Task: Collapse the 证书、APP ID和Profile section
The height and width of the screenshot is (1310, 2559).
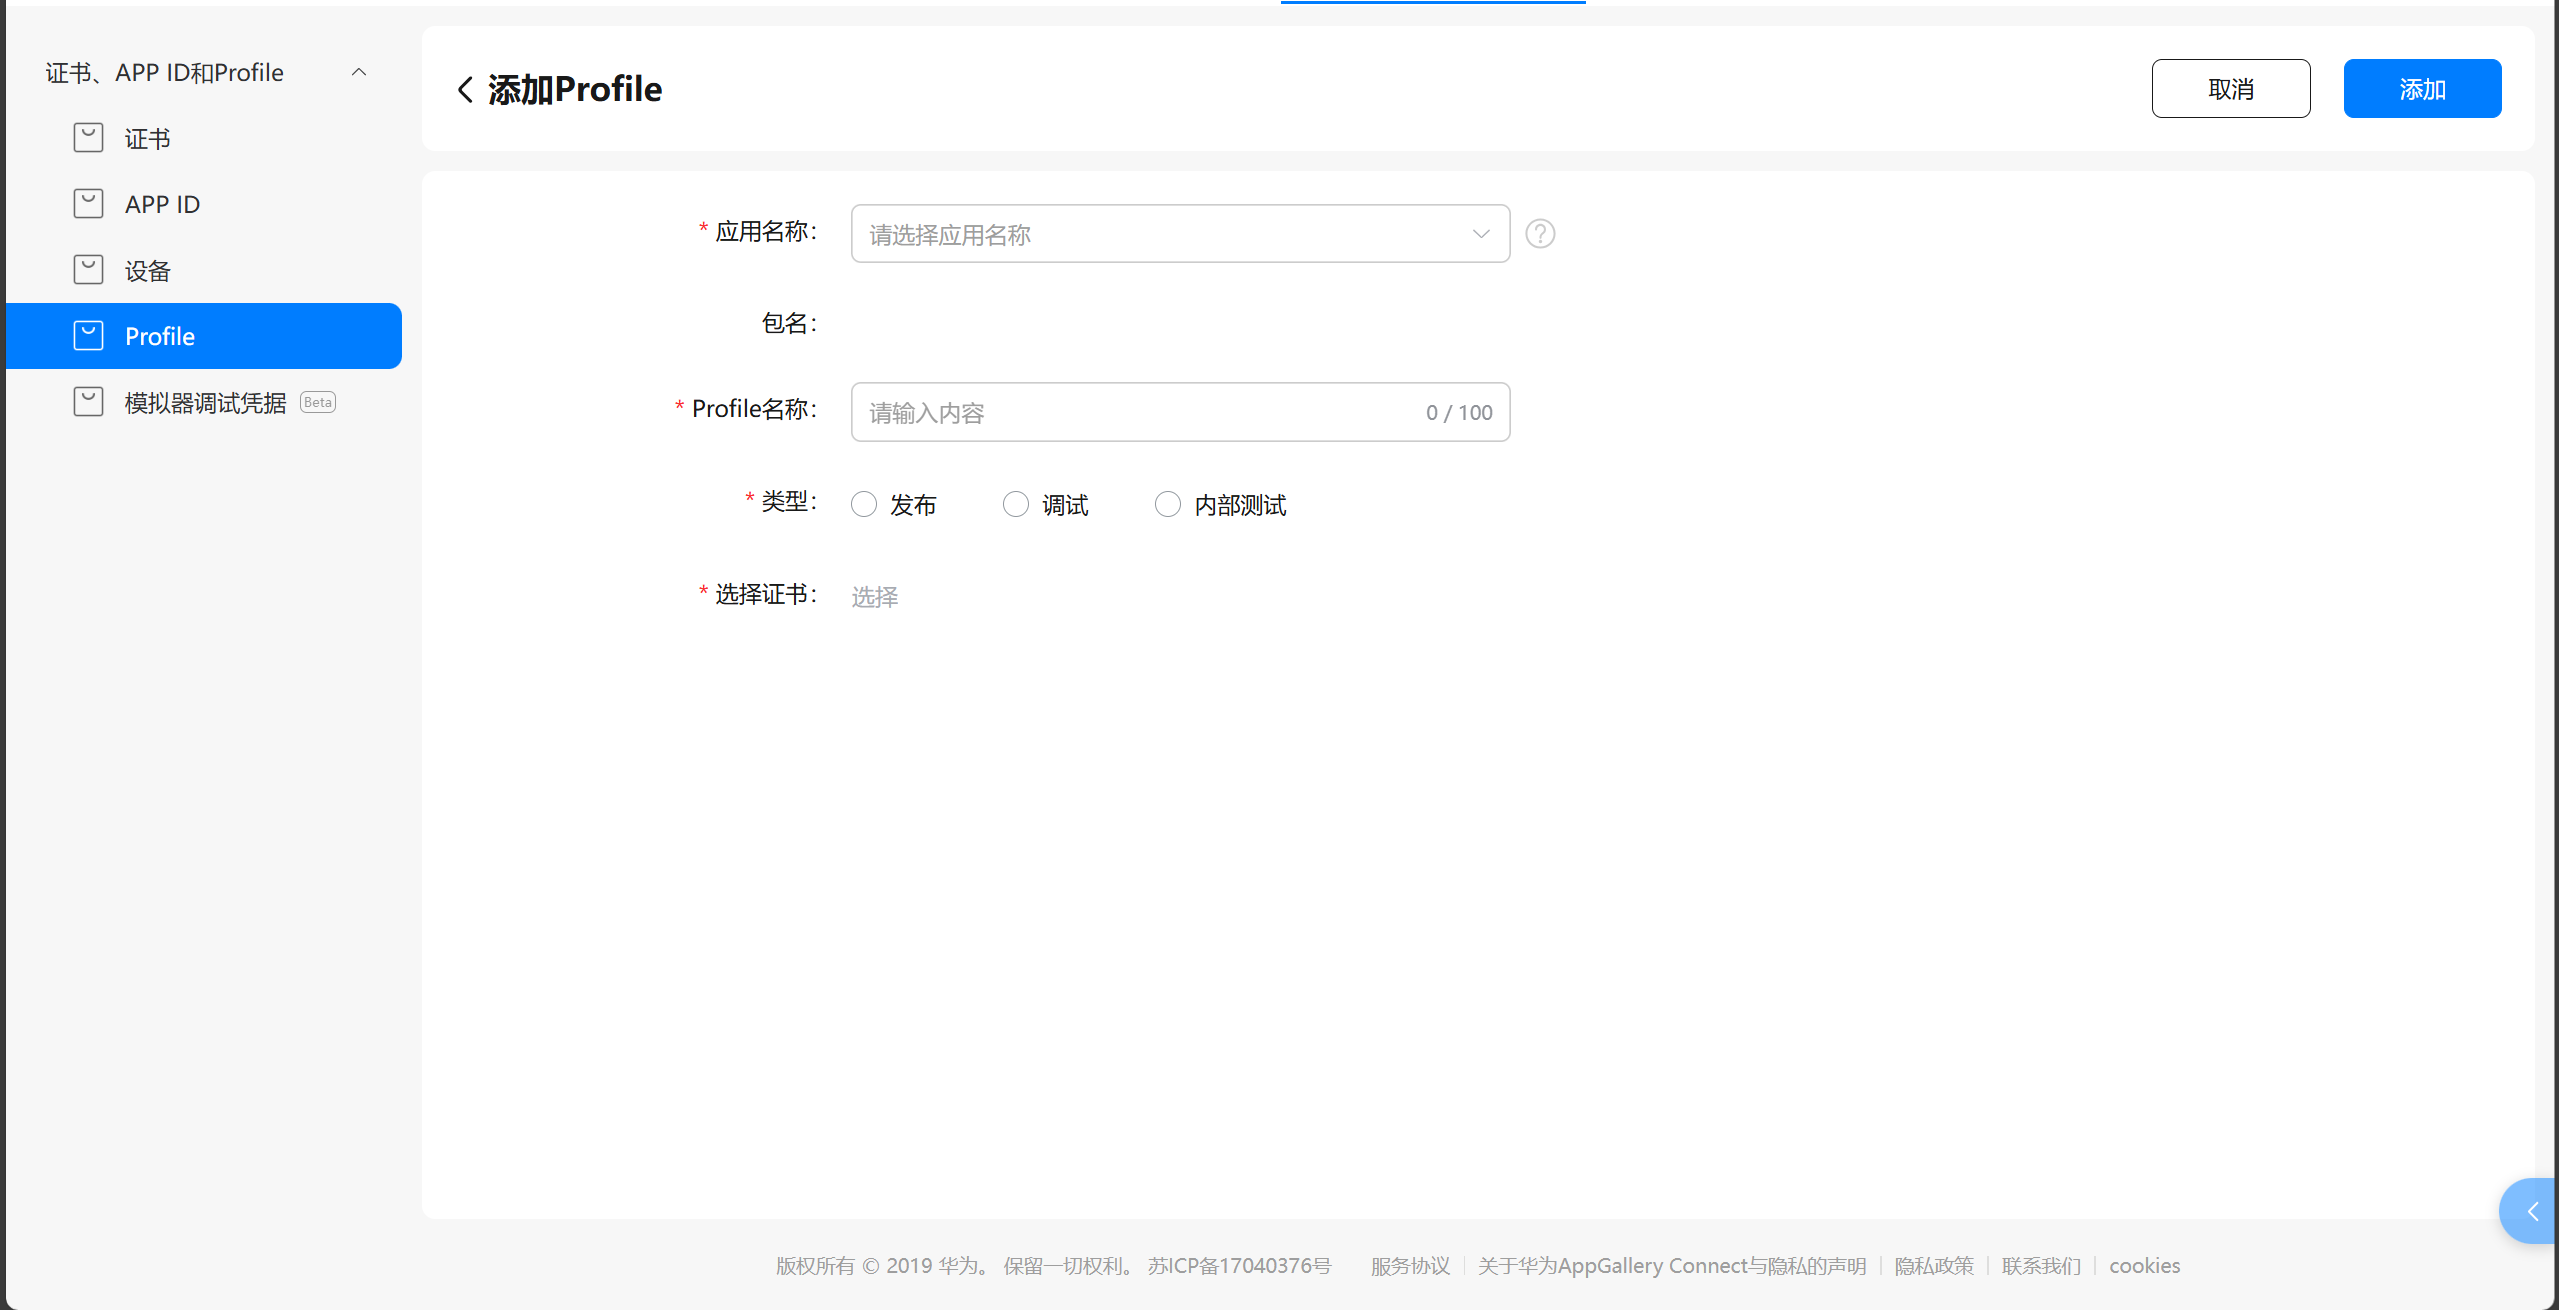Action: tap(359, 73)
